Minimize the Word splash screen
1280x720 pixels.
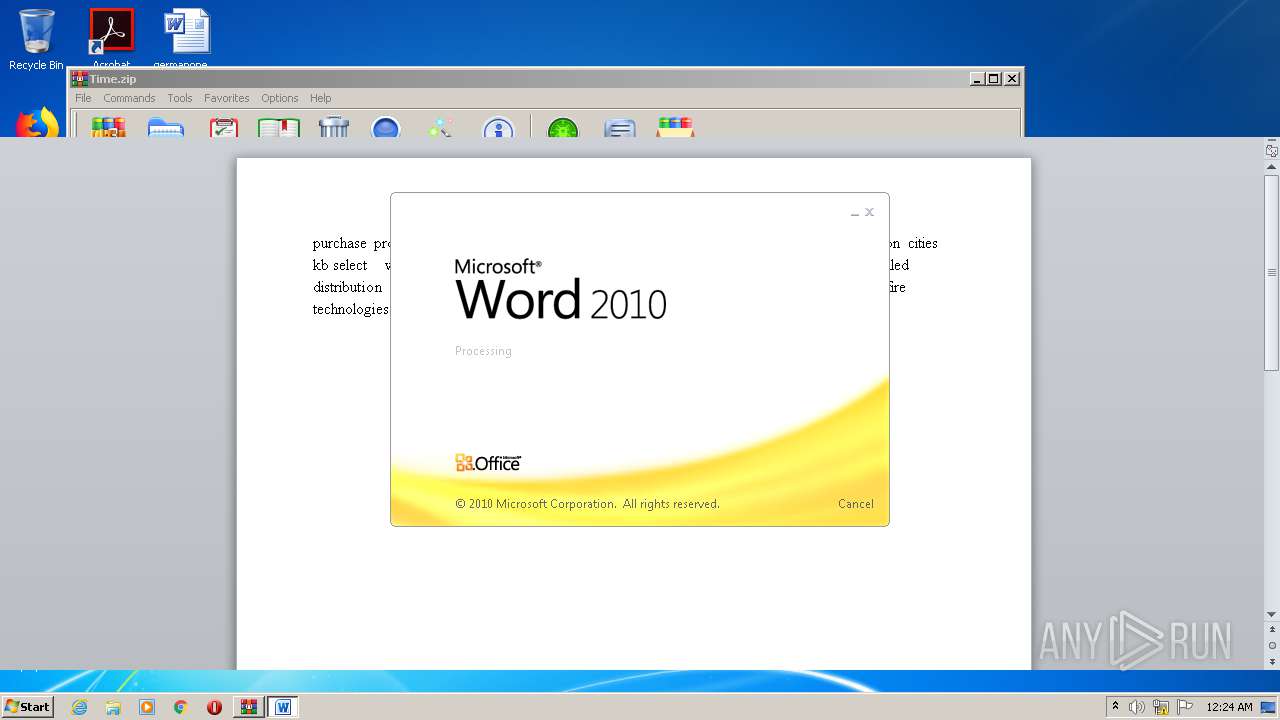(855, 213)
